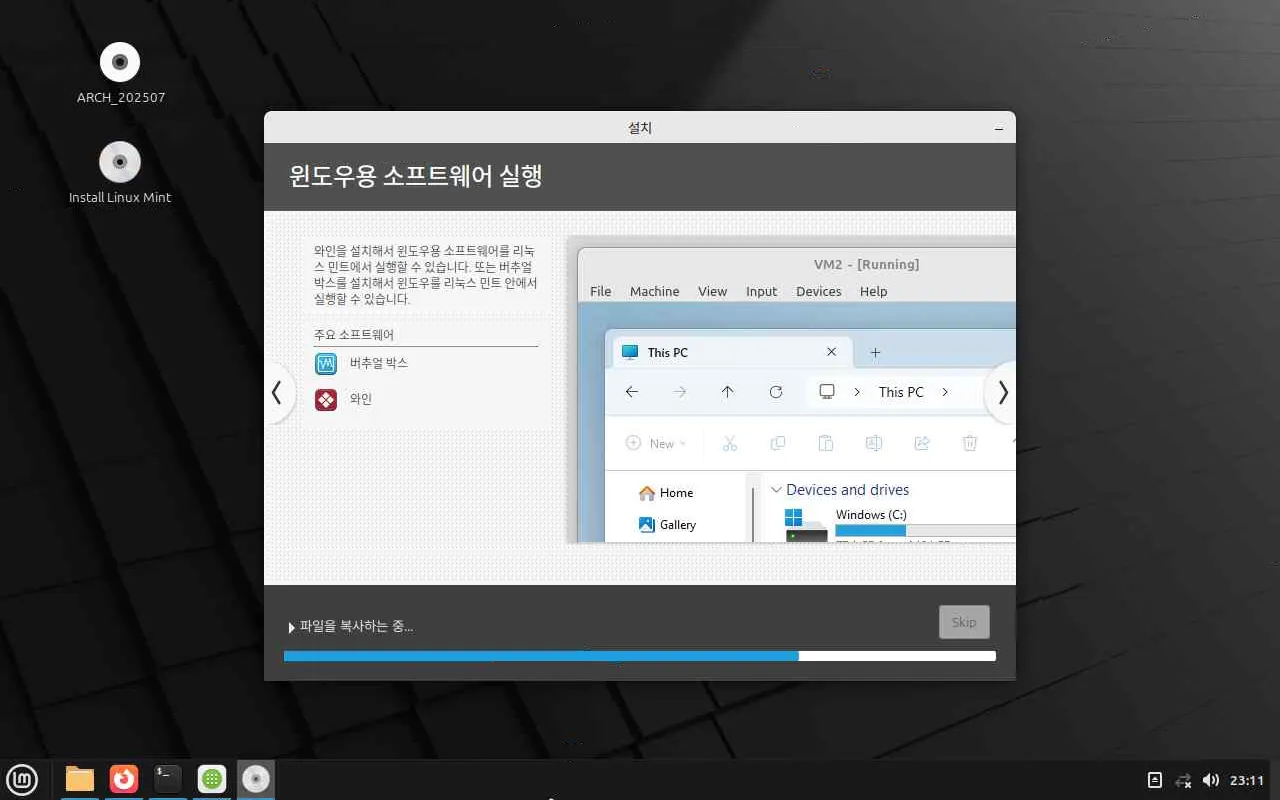This screenshot has width=1280, height=800.
Task: Click the Explorer Up arrow
Action: coord(727,392)
